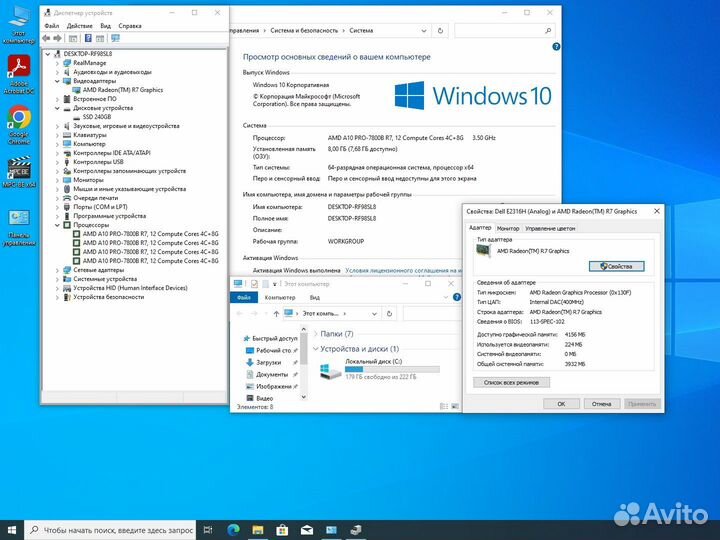Screen dimensions: 720x540
Task: Collapse the DESKTOP-RF98SL8 root node
Action: click(x=48, y=54)
